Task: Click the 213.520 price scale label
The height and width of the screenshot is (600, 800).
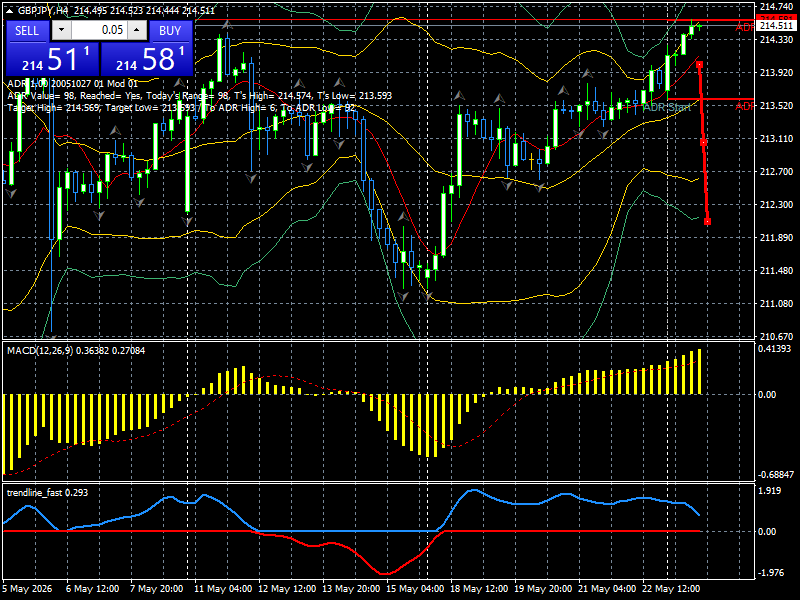Action: [x=777, y=106]
